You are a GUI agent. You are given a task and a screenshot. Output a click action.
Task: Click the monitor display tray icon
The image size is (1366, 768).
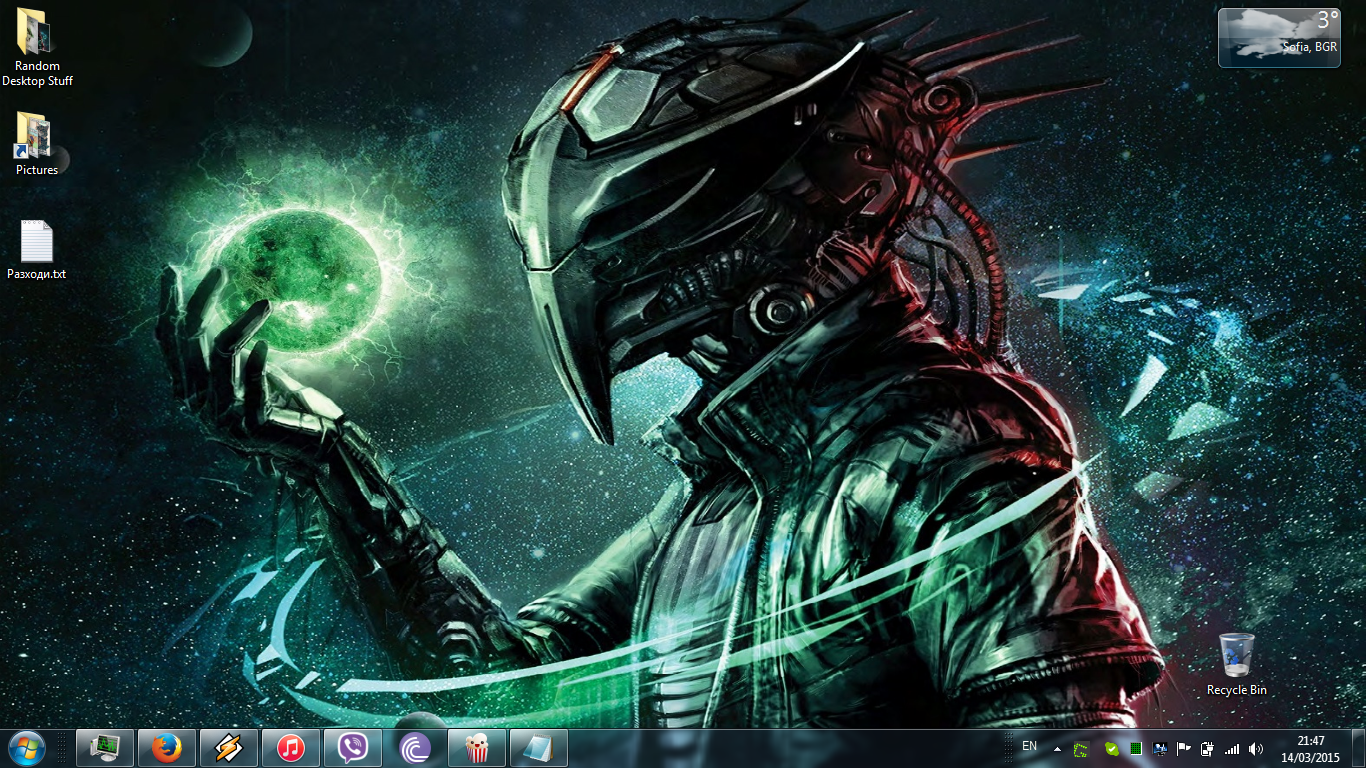coord(1160,748)
